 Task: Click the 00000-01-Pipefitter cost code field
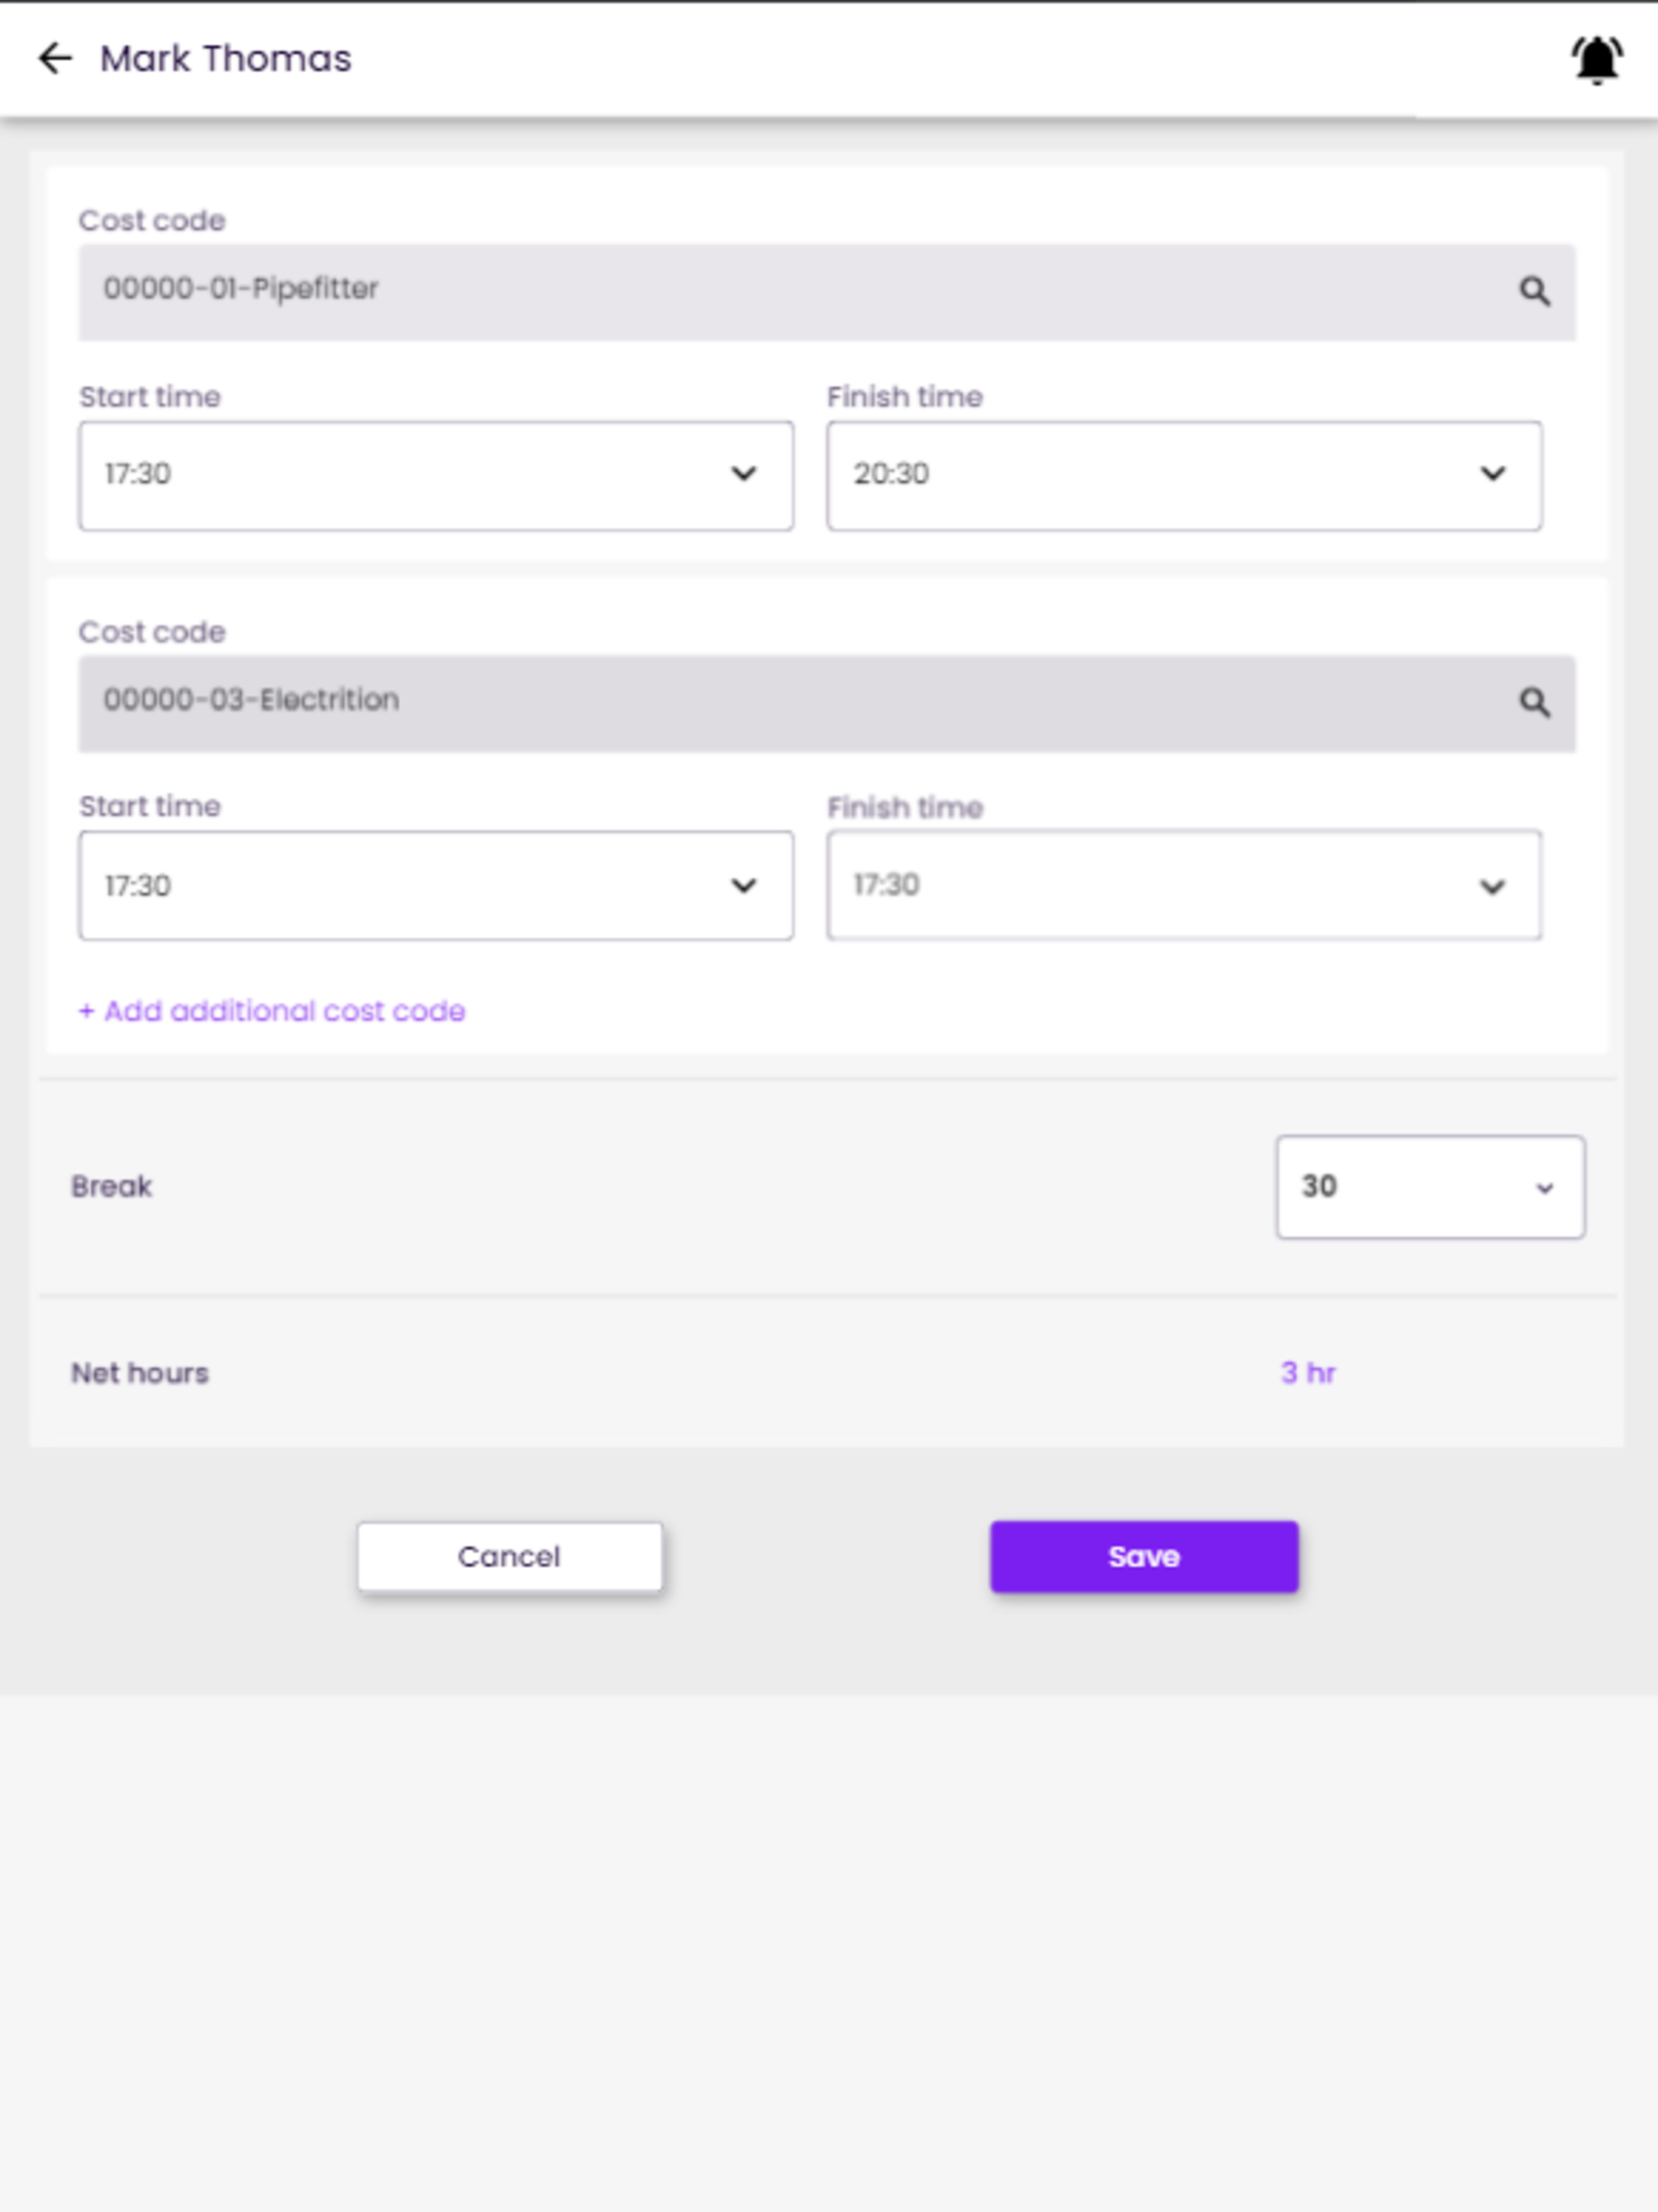[827, 292]
